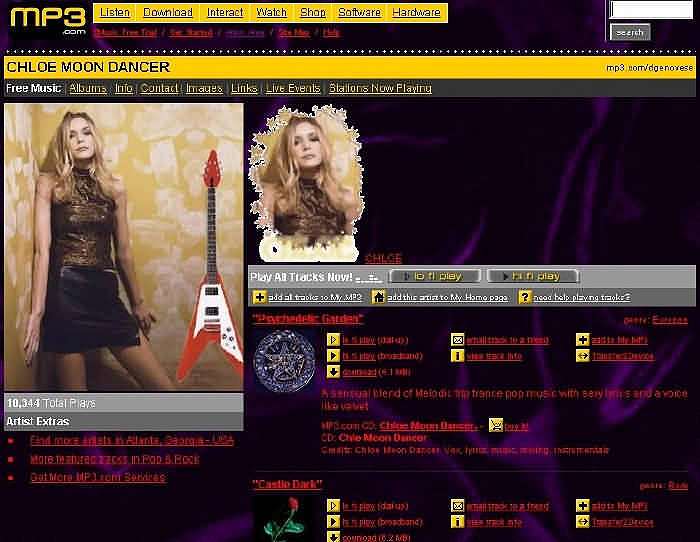Select the Free Music tab
700x542 pixels.
pos(33,88)
